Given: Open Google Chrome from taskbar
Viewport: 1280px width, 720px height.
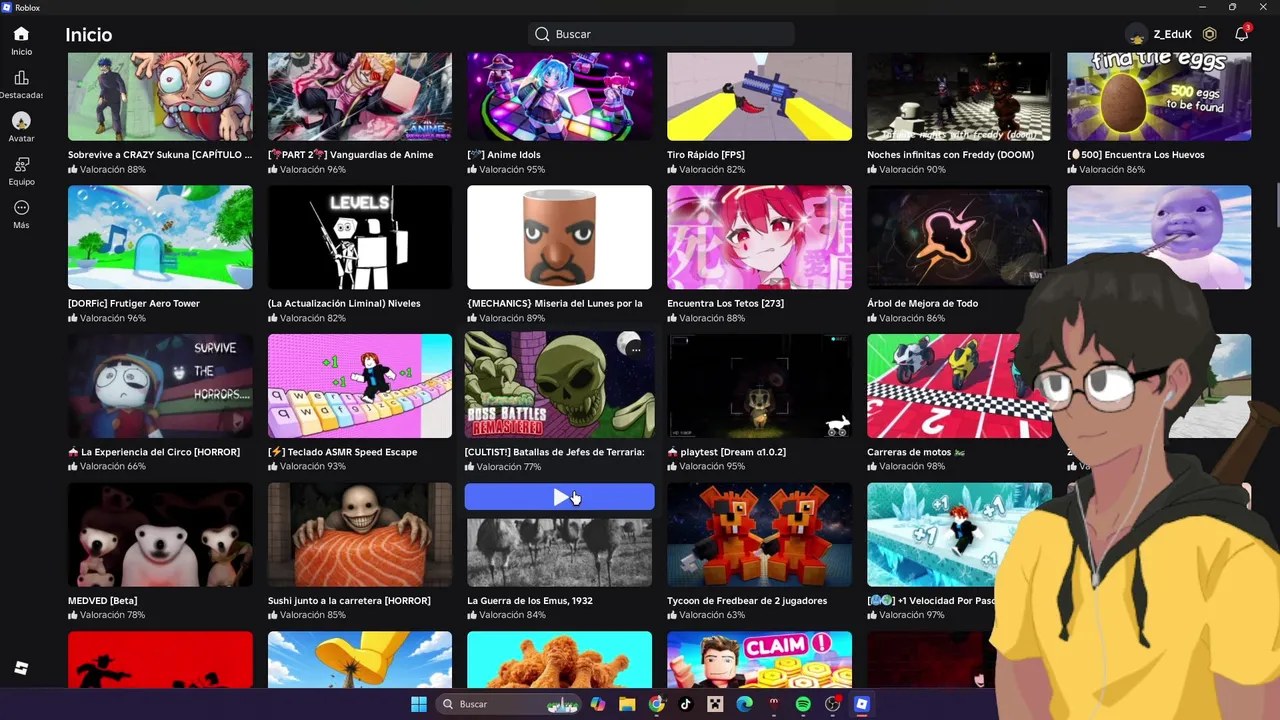Looking at the screenshot, I should click(x=656, y=704).
